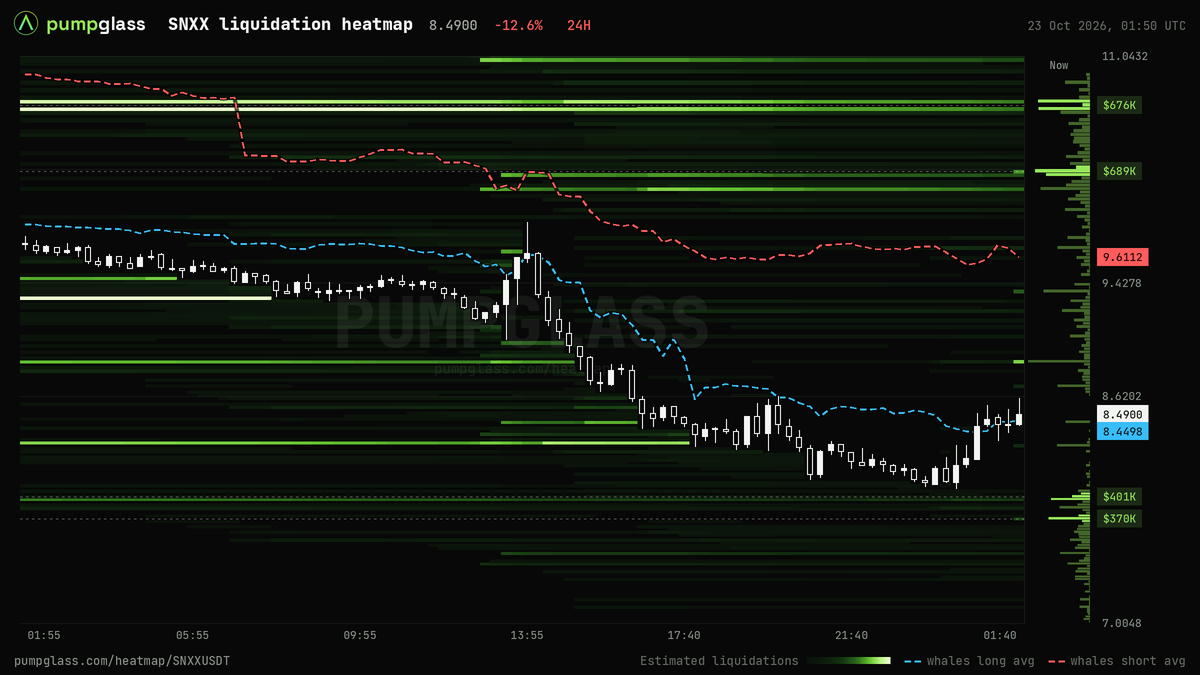The height and width of the screenshot is (675, 1200).
Task: Click the $370K liquidation label
Action: 1119,518
